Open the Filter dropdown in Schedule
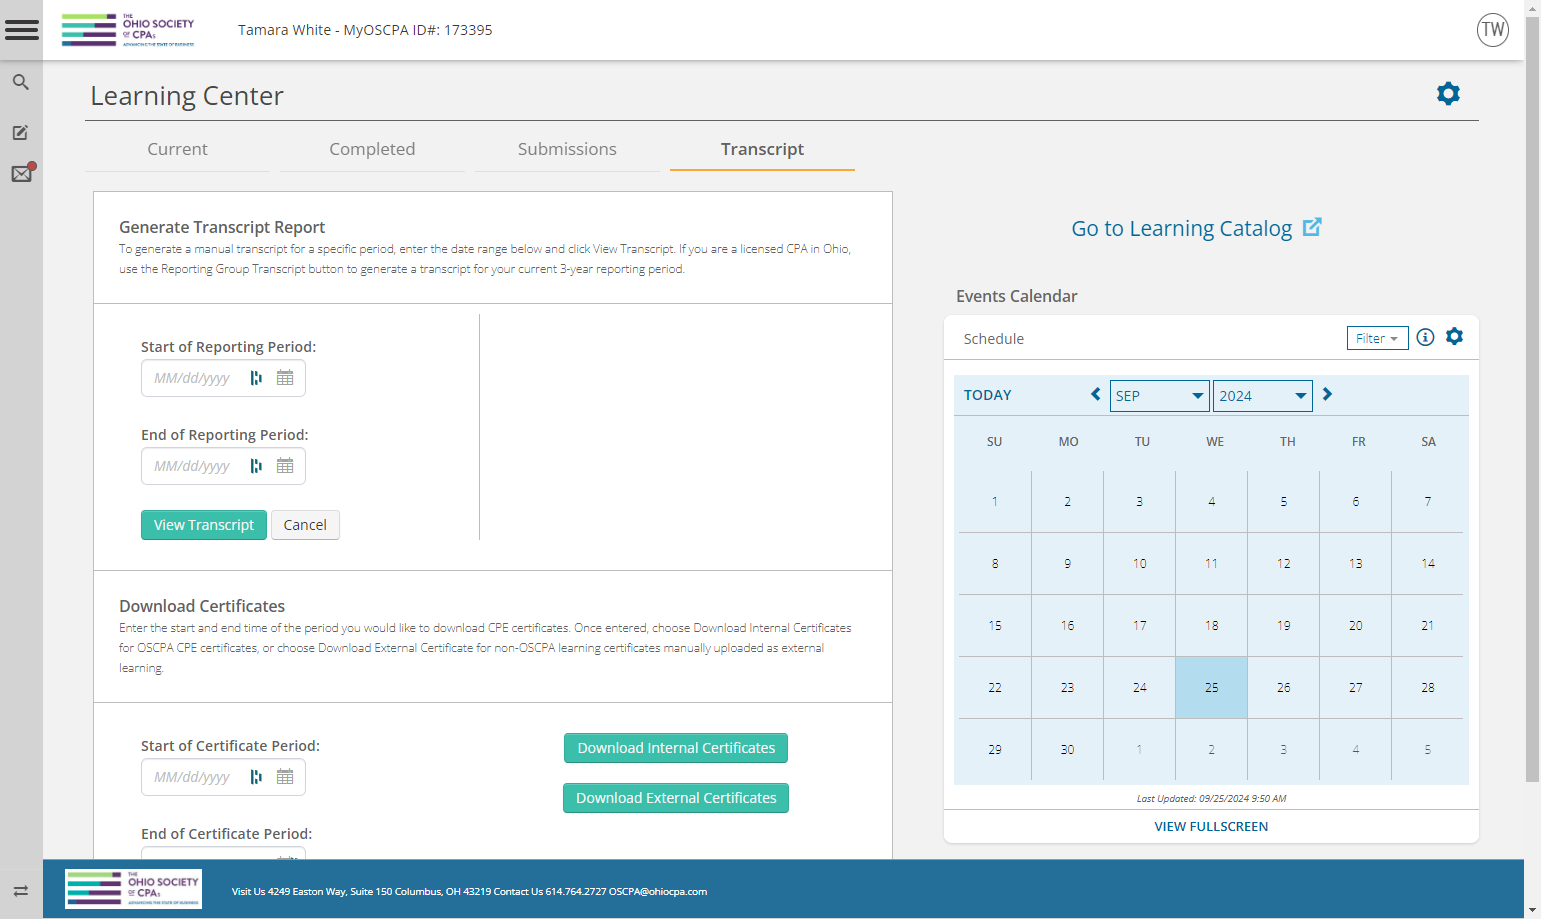 1377,338
